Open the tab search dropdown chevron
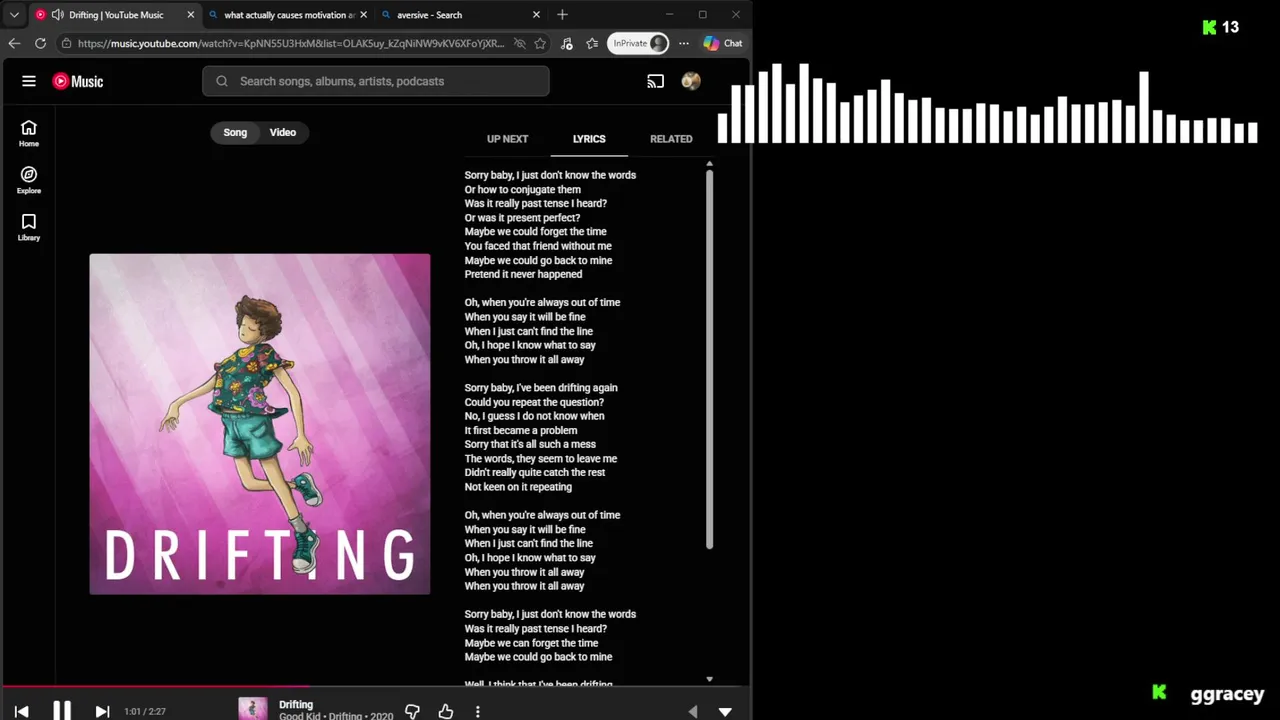This screenshot has height=720, width=1280. (x=14, y=15)
